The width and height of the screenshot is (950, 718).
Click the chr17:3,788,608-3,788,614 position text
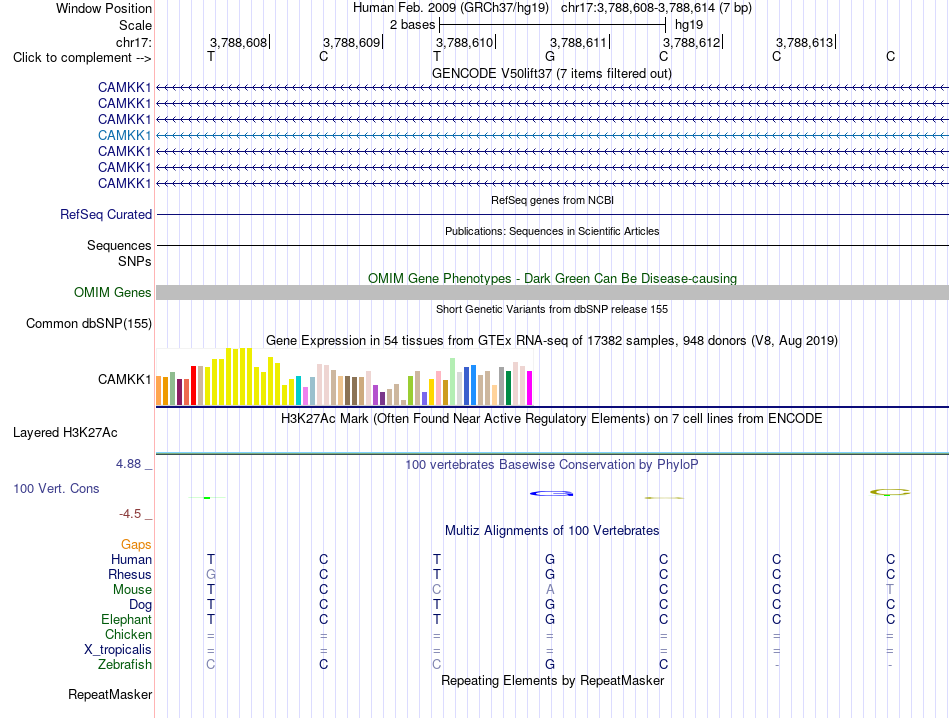pyautogui.click(x=656, y=8)
